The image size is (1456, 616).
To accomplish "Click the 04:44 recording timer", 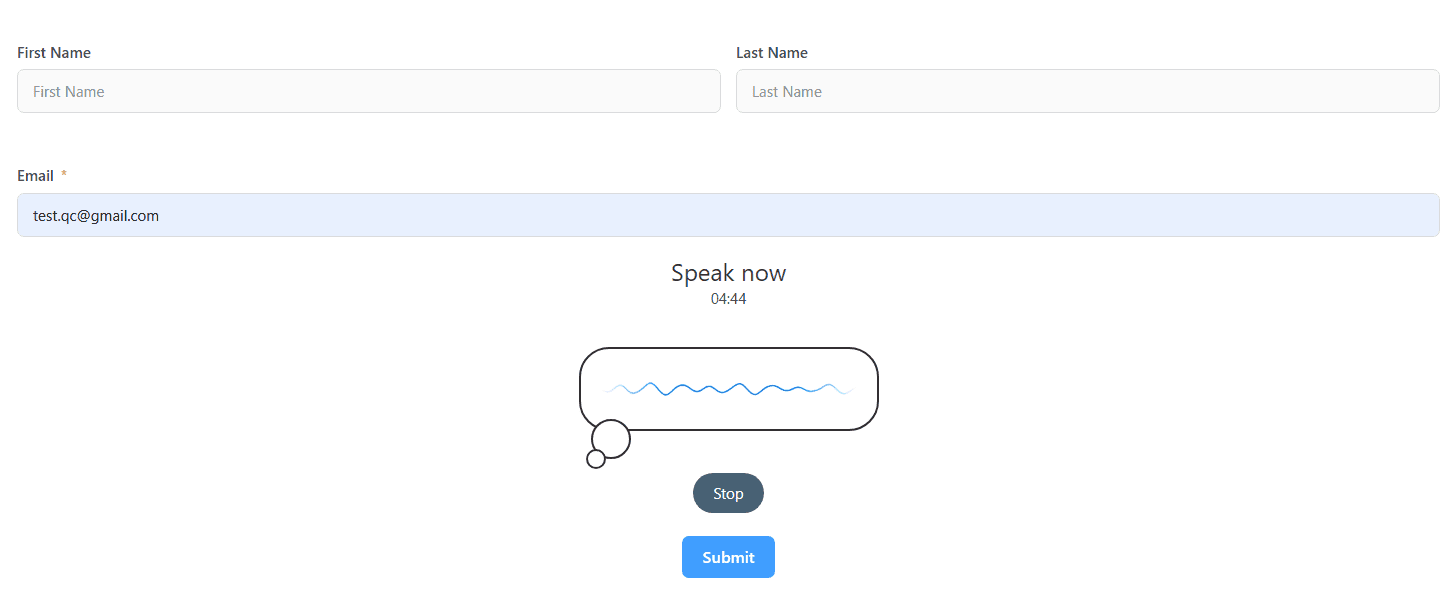I will (729, 299).
